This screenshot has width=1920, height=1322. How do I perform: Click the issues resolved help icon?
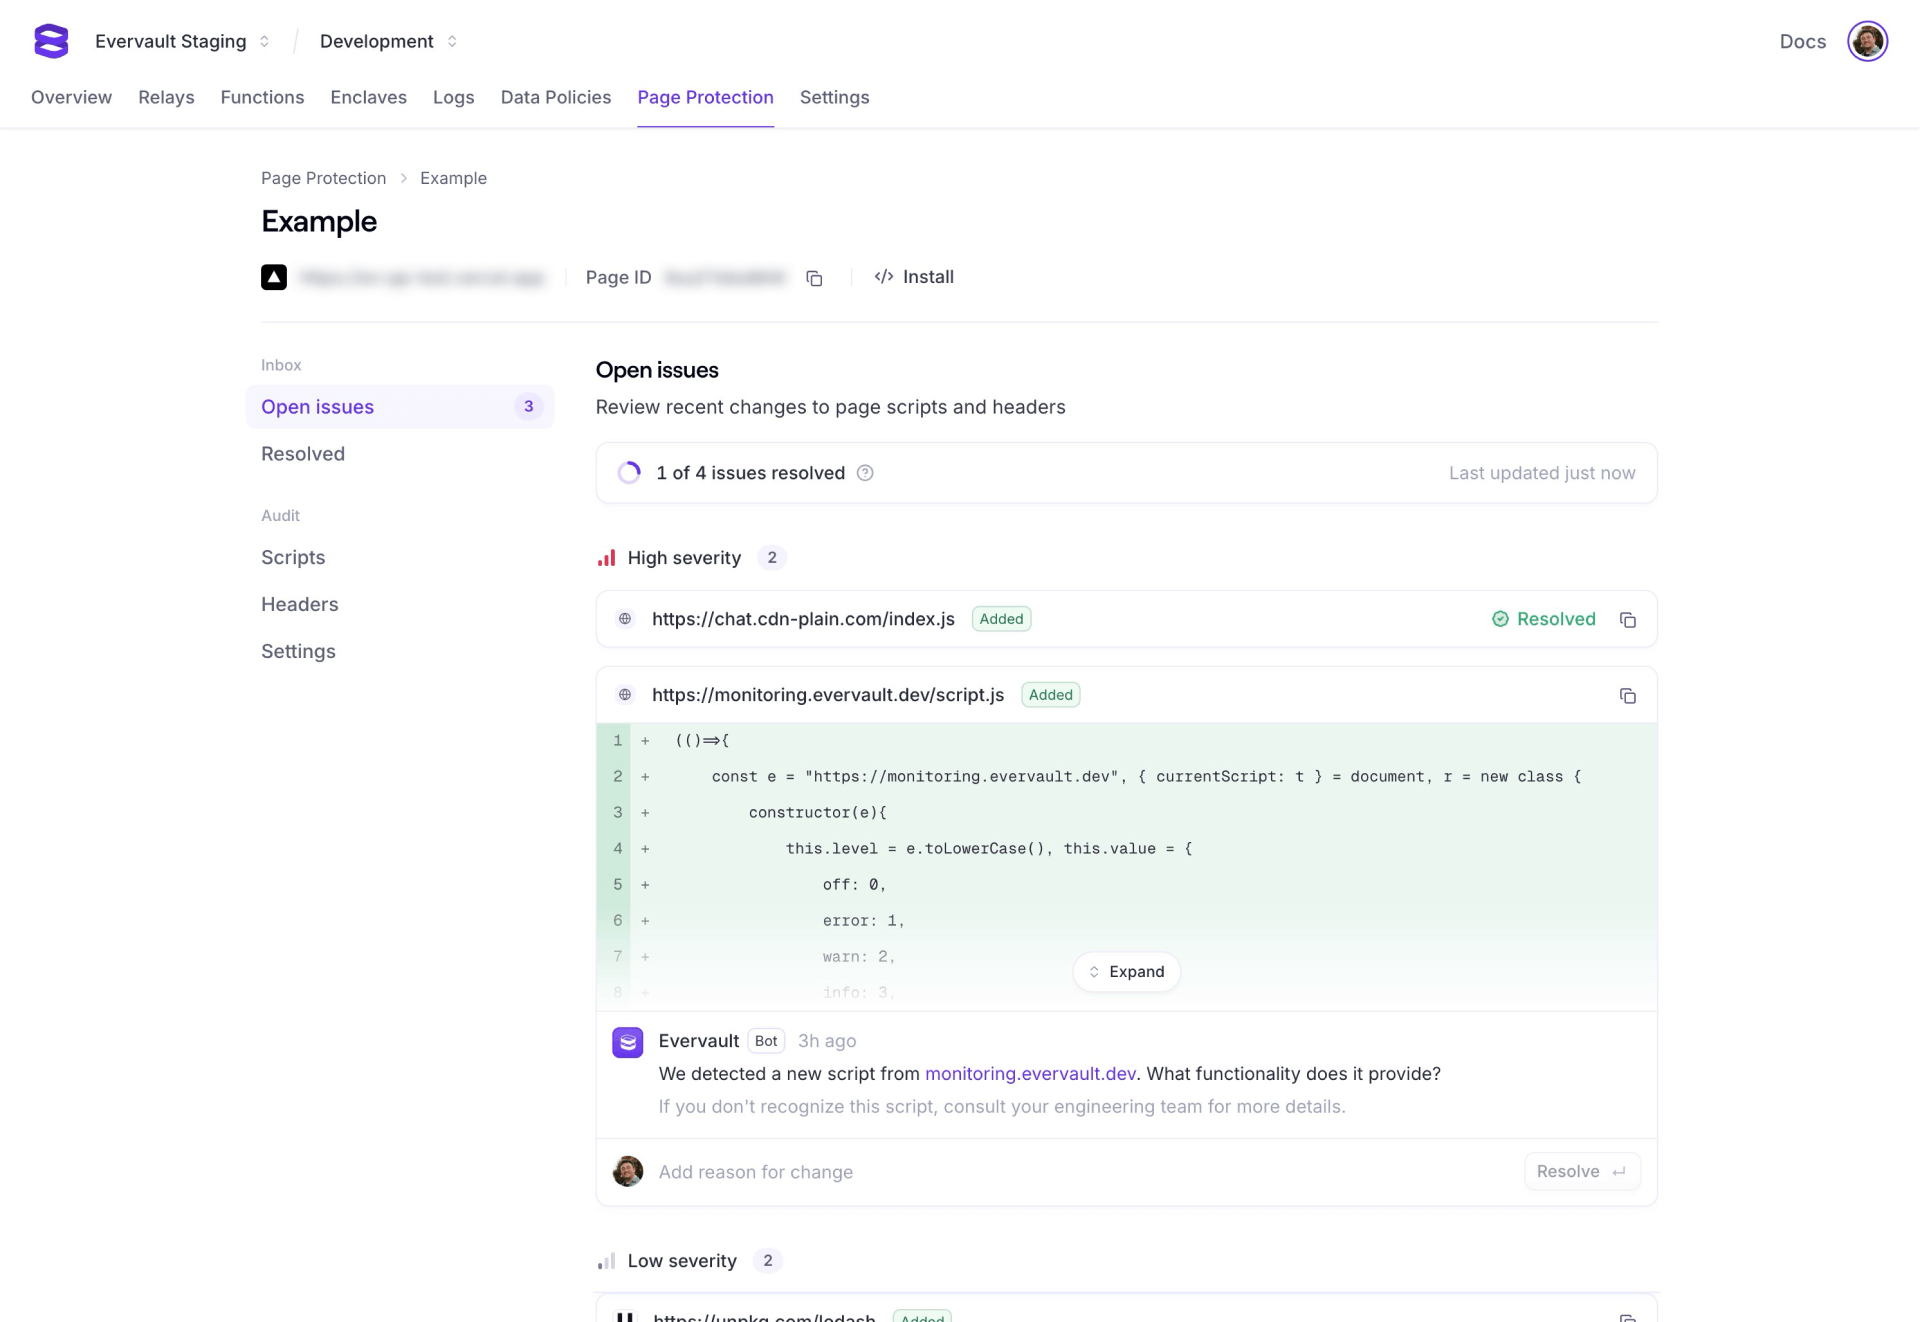tap(865, 473)
